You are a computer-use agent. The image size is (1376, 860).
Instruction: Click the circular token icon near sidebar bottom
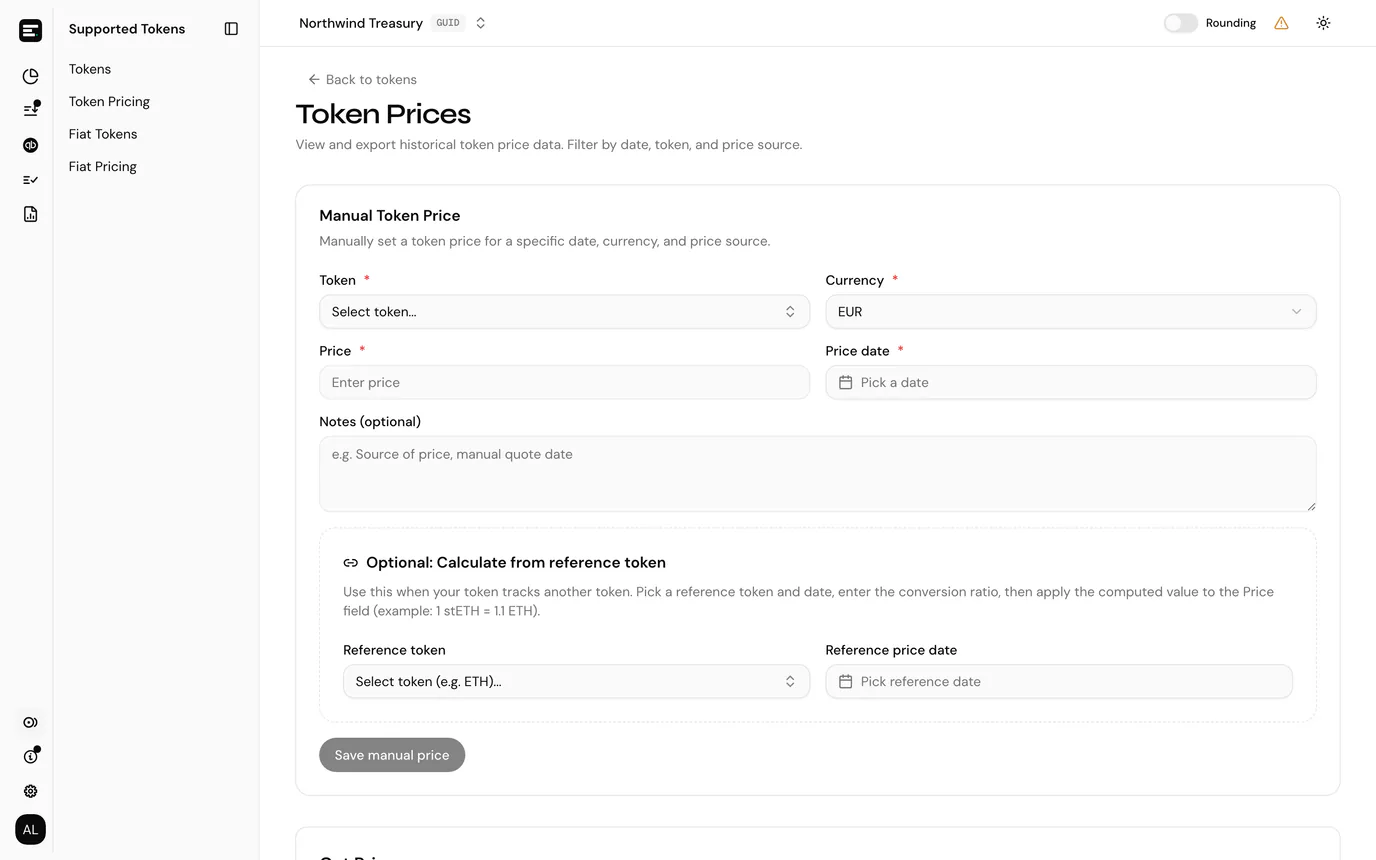coord(30,722)
